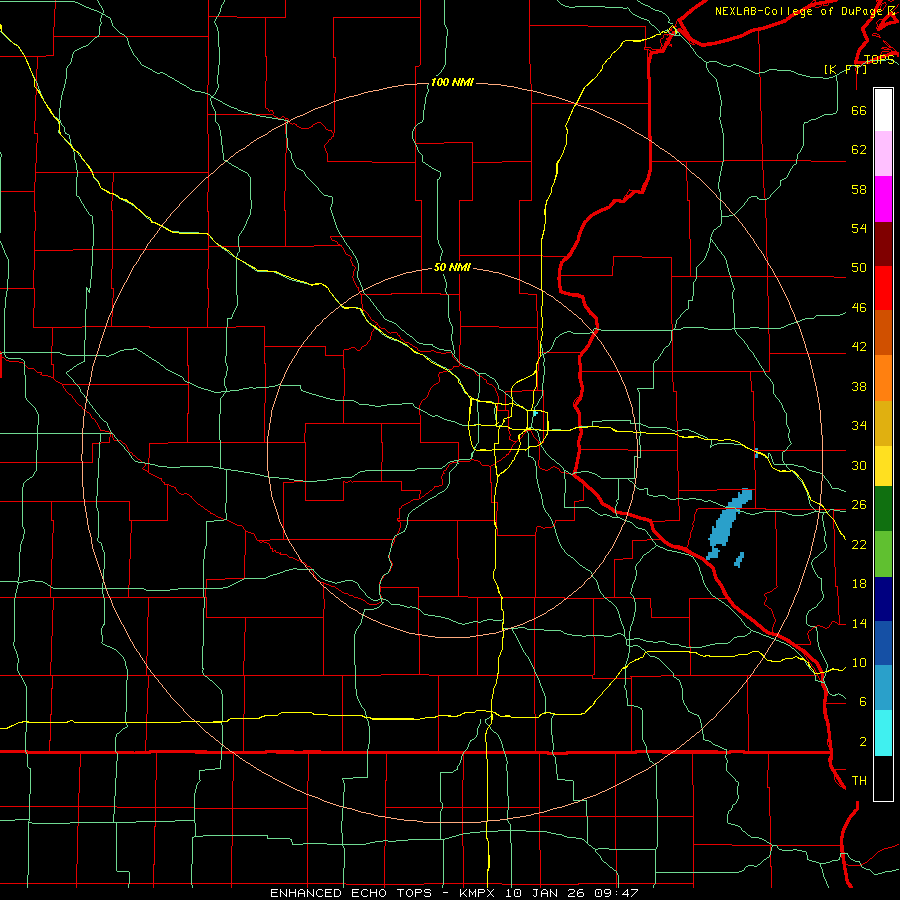Viewport: 900px width, 900px height.
Task: Click the "34" scale label
Action: [x=859, y=426]
